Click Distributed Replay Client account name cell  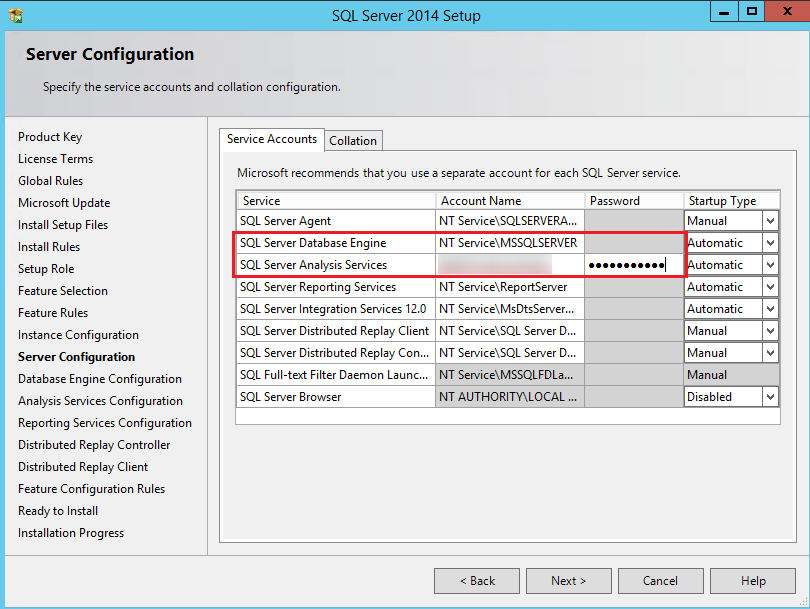(x=510, y=331)
